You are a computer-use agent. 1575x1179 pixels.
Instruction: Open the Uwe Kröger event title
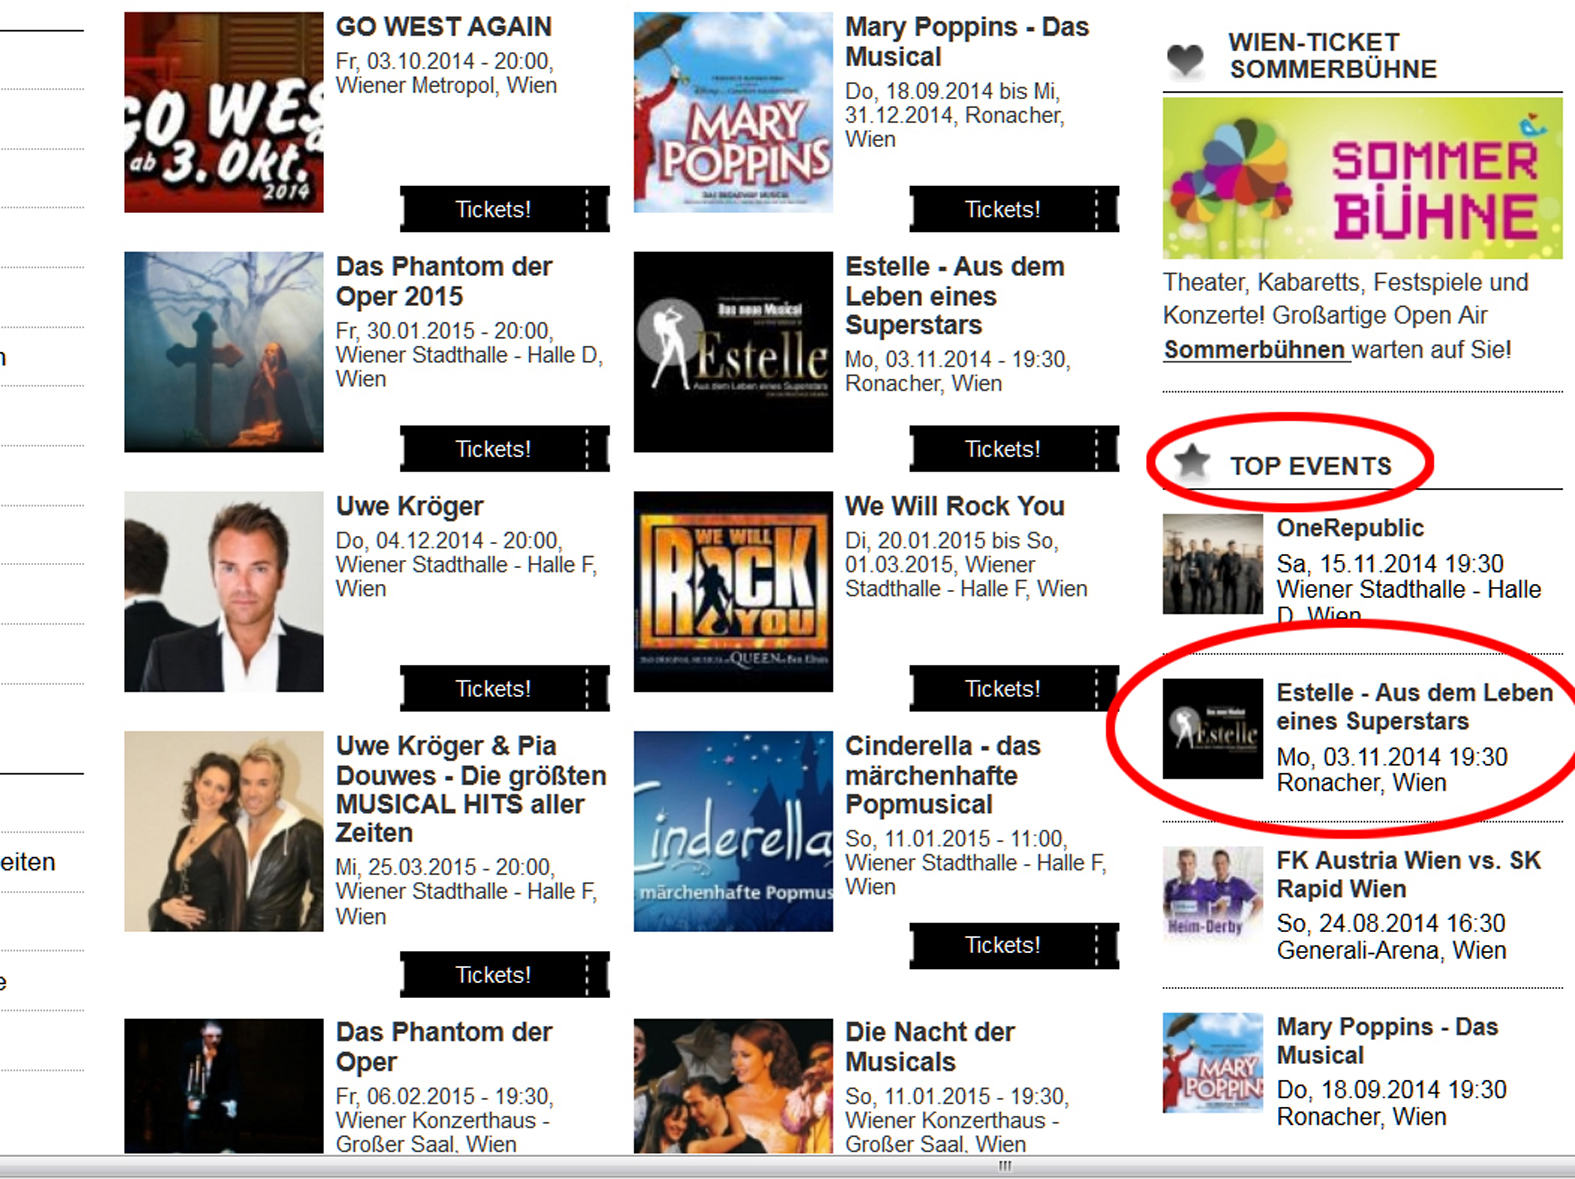pos(410,507)
